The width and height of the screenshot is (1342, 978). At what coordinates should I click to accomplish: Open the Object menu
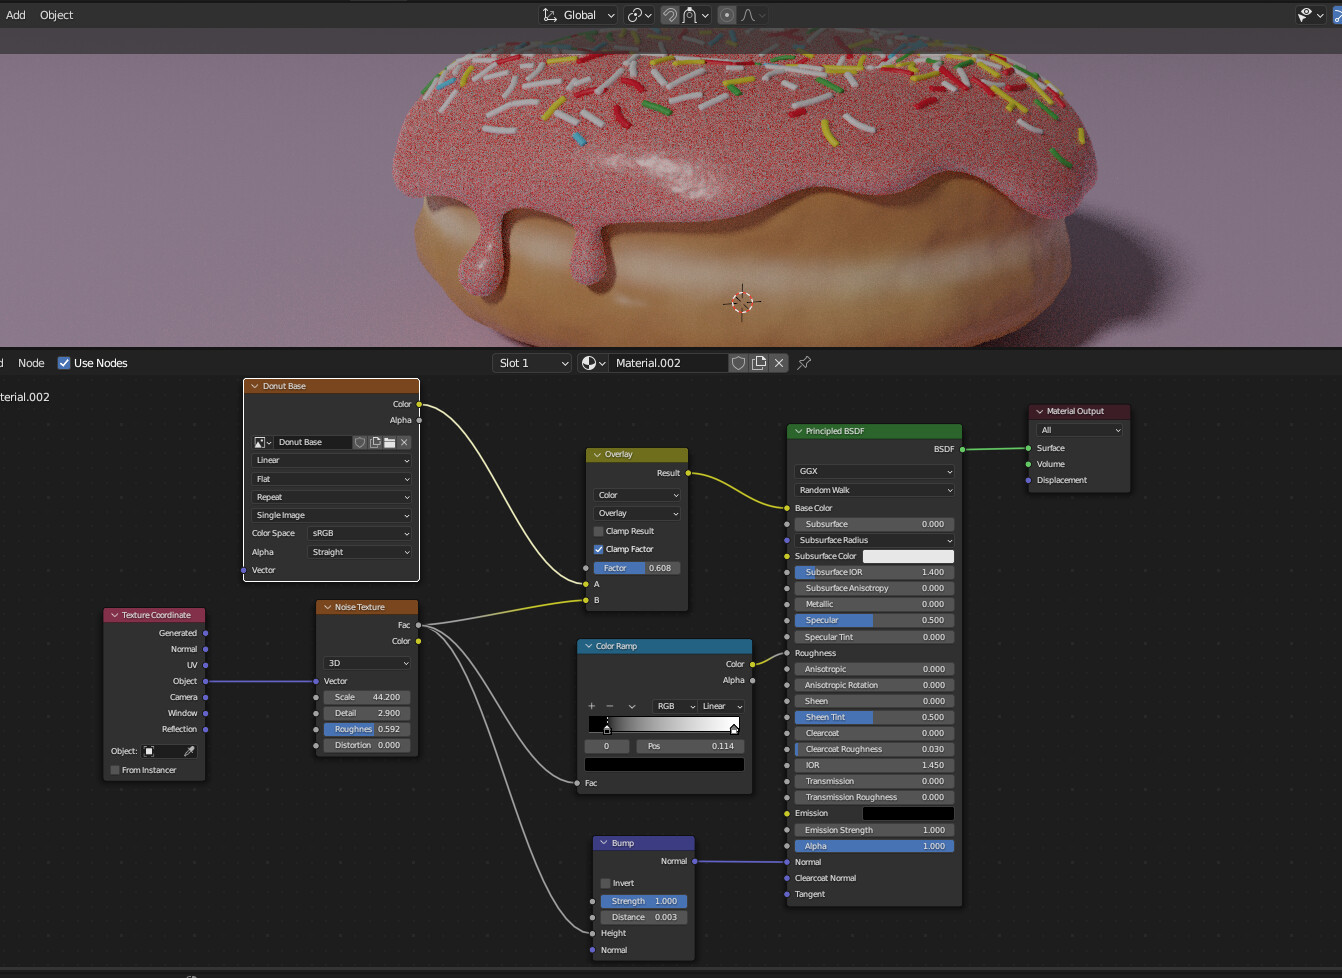pyautogui.click(x=57, y=15)
